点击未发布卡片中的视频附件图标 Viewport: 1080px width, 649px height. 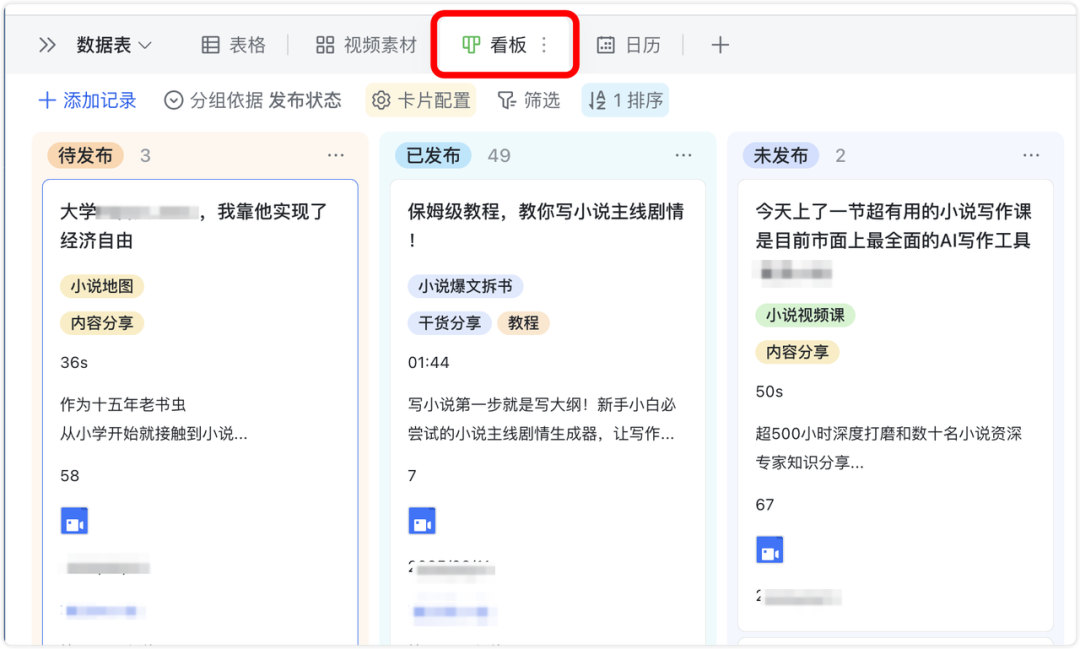click(770, 549)
